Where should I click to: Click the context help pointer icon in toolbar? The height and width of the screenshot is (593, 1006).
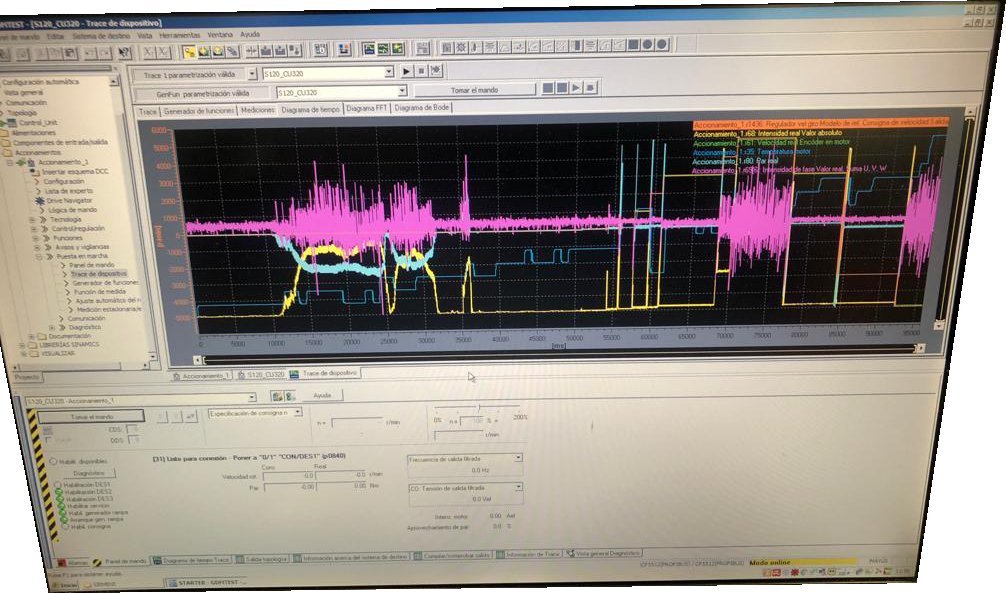[124, 53]
